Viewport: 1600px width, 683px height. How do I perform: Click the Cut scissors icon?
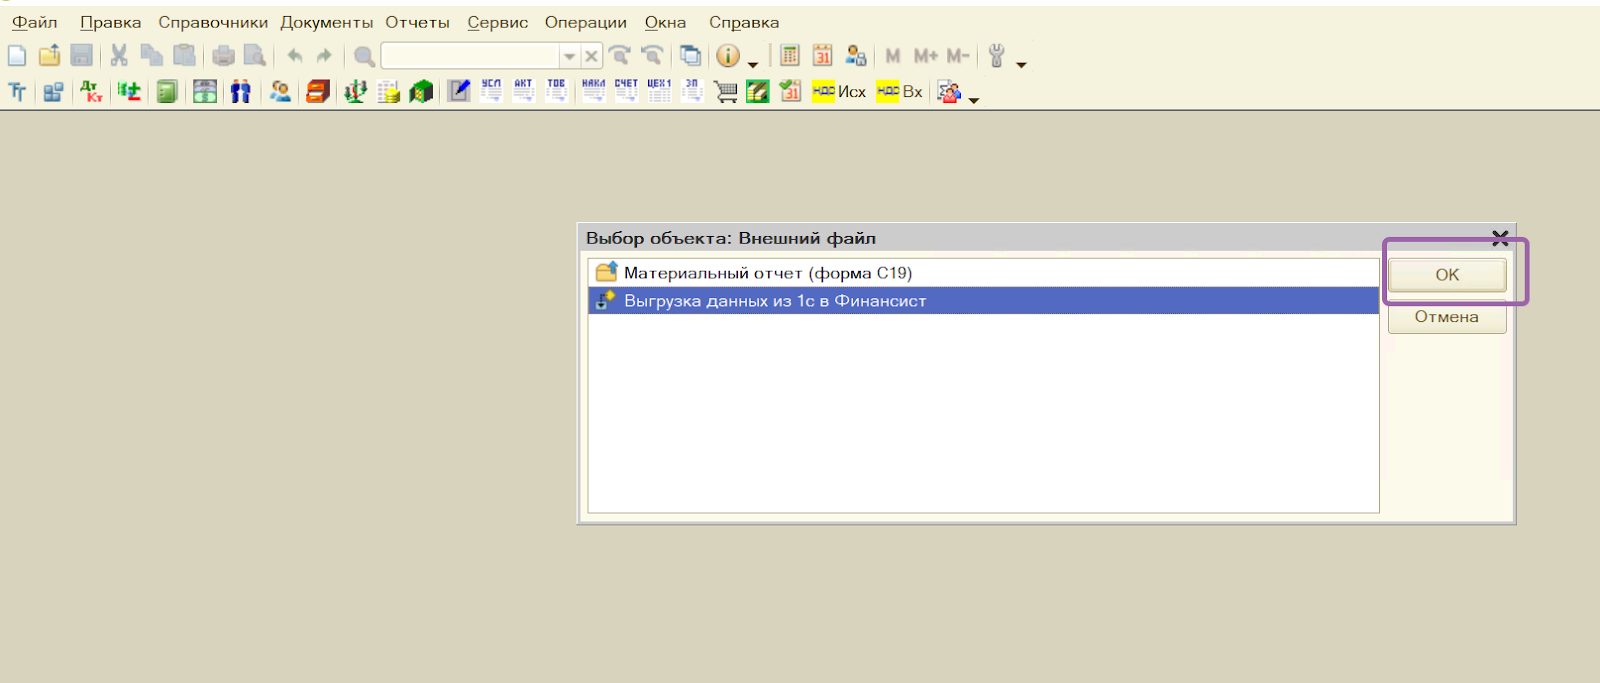coord(119,56)
